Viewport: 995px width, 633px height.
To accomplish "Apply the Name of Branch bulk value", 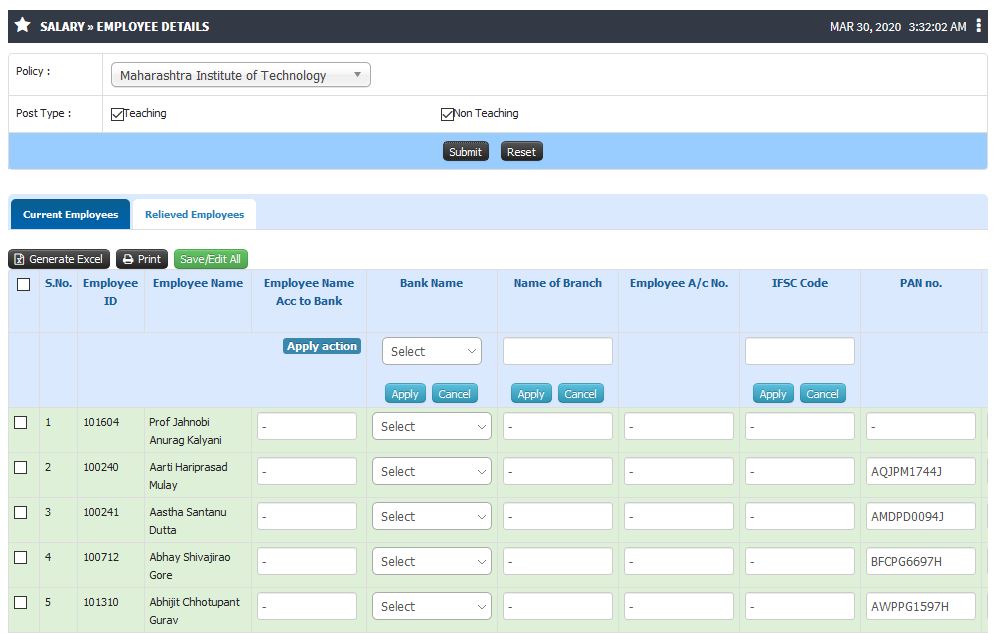I will (x=531, y=394).
